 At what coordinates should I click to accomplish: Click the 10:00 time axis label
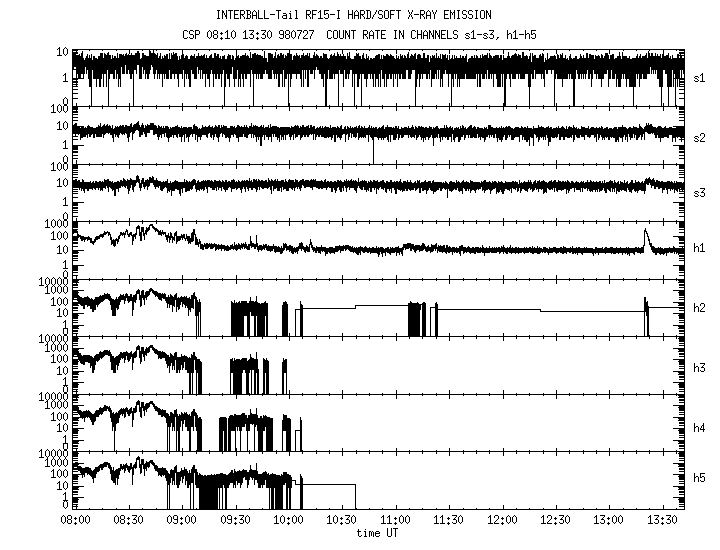[288, 520]
